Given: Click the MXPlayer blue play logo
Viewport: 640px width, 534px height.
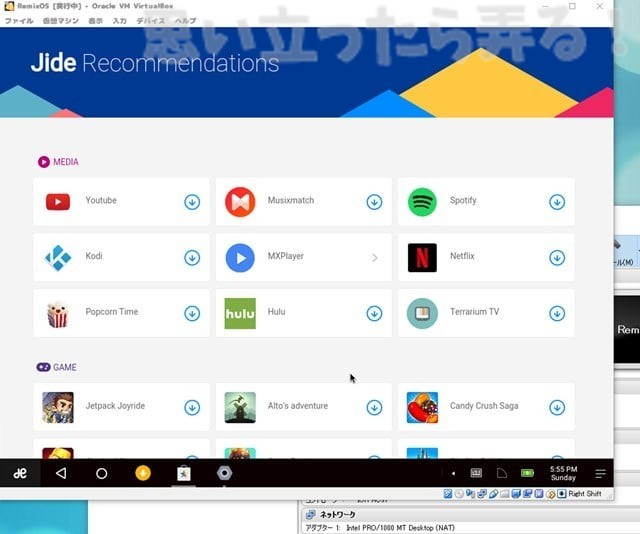Looking at the screenshot, I should click(240, 258).
